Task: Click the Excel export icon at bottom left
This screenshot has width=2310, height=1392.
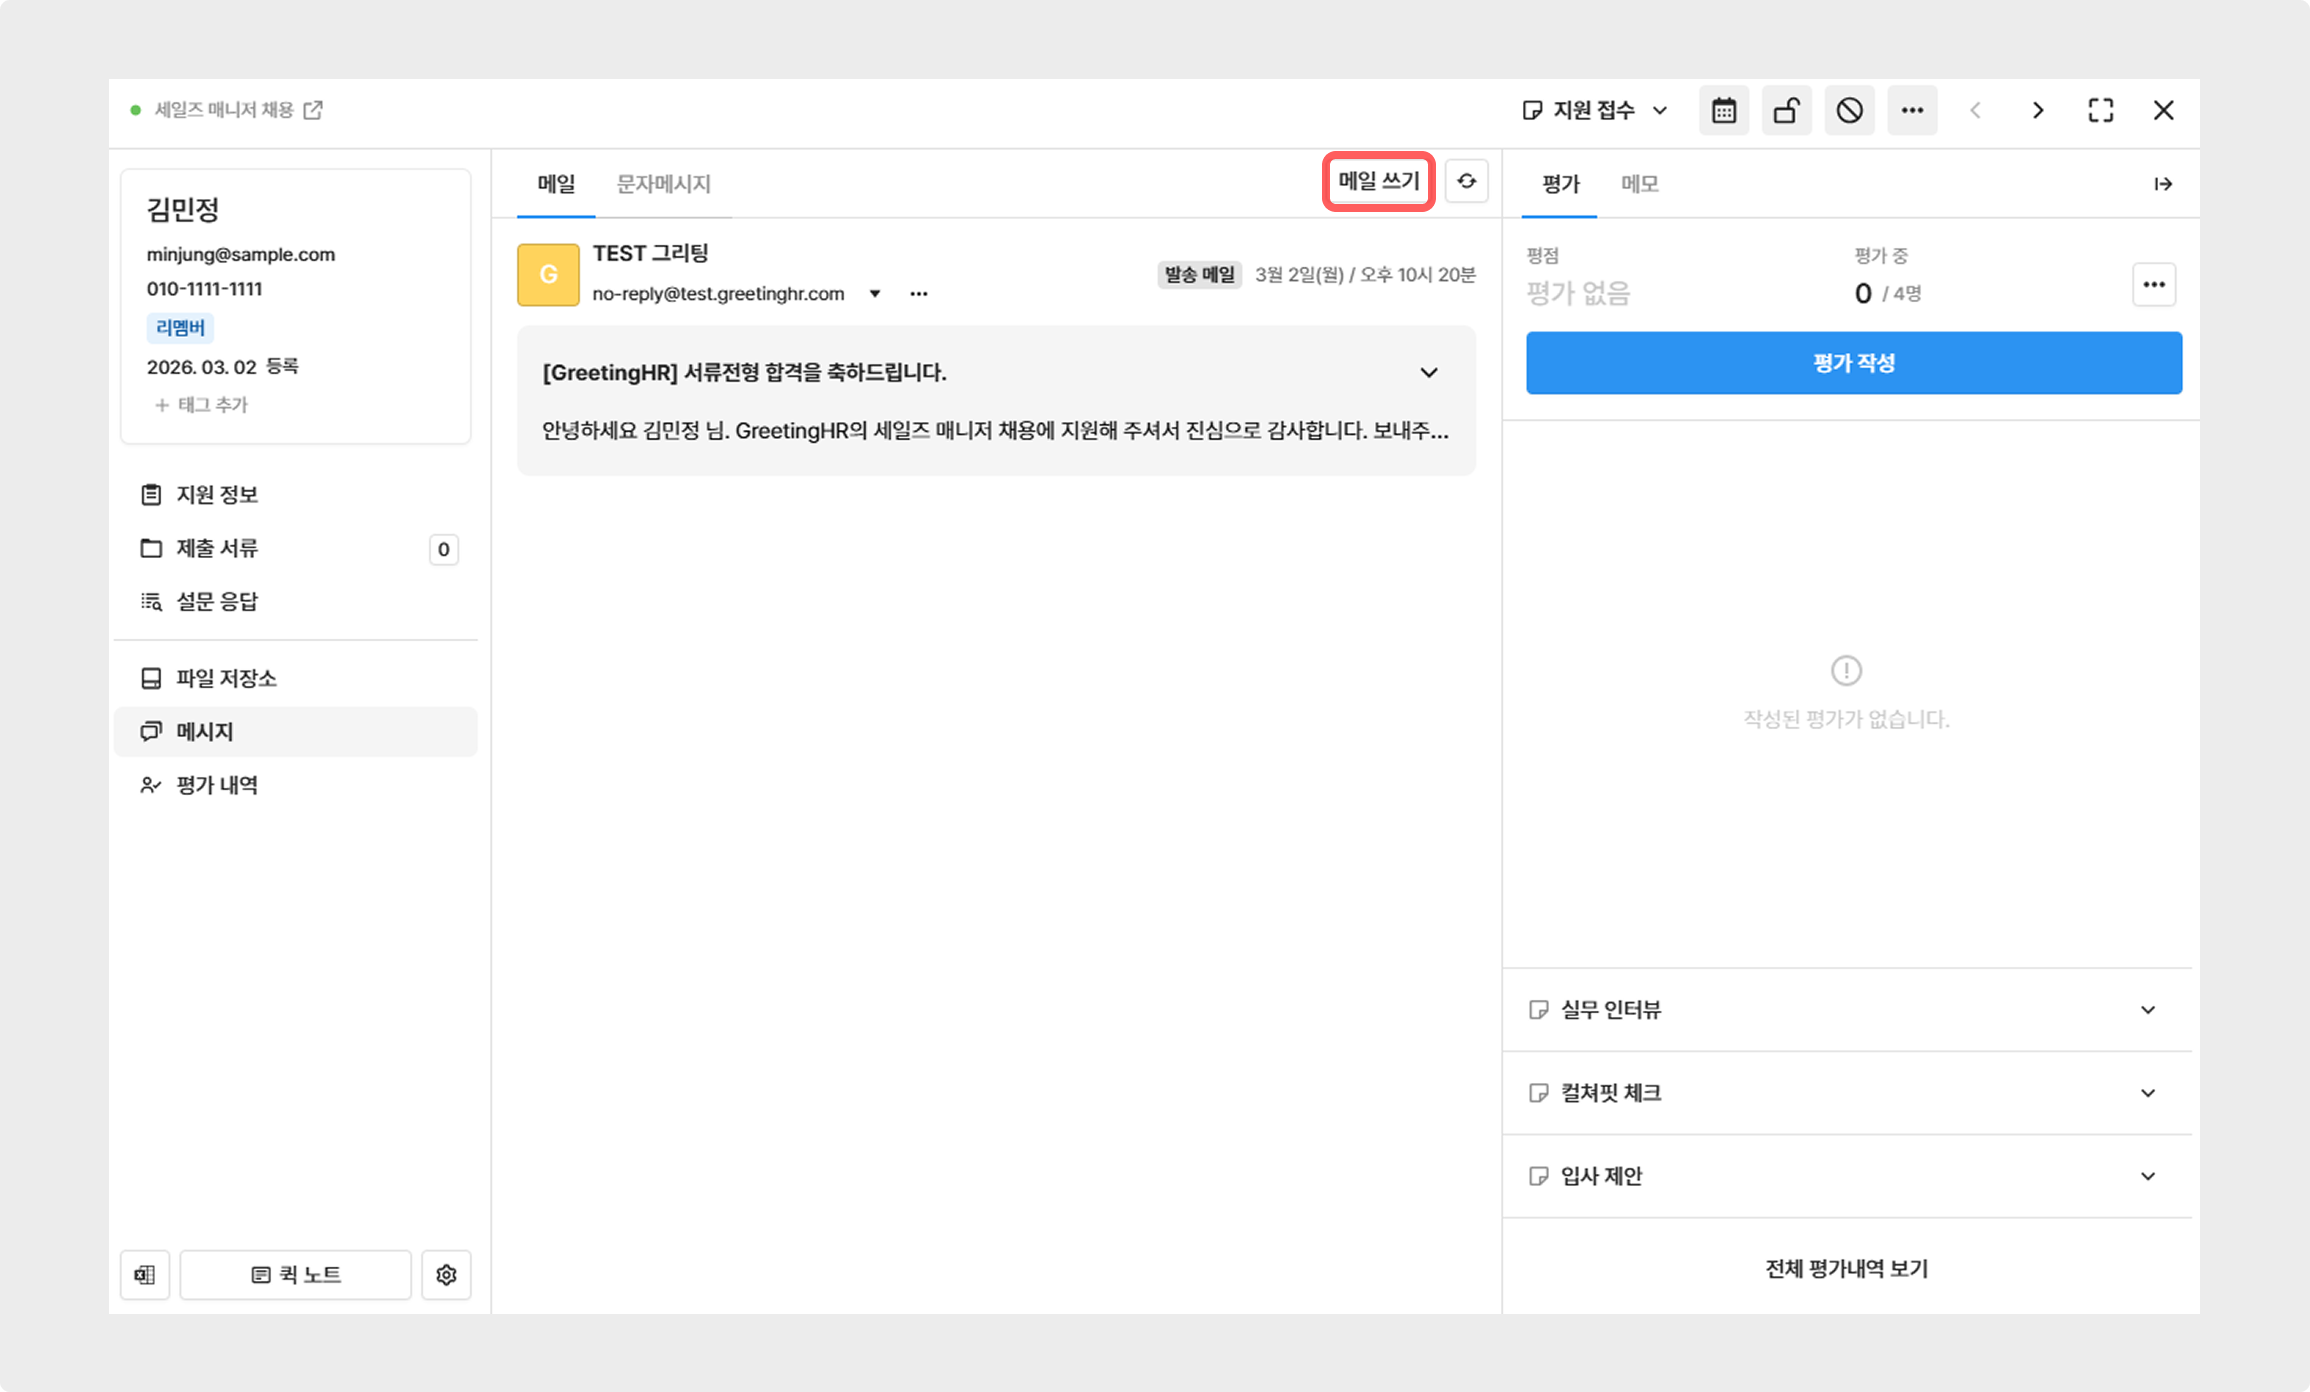Action: pos(145,1275)
